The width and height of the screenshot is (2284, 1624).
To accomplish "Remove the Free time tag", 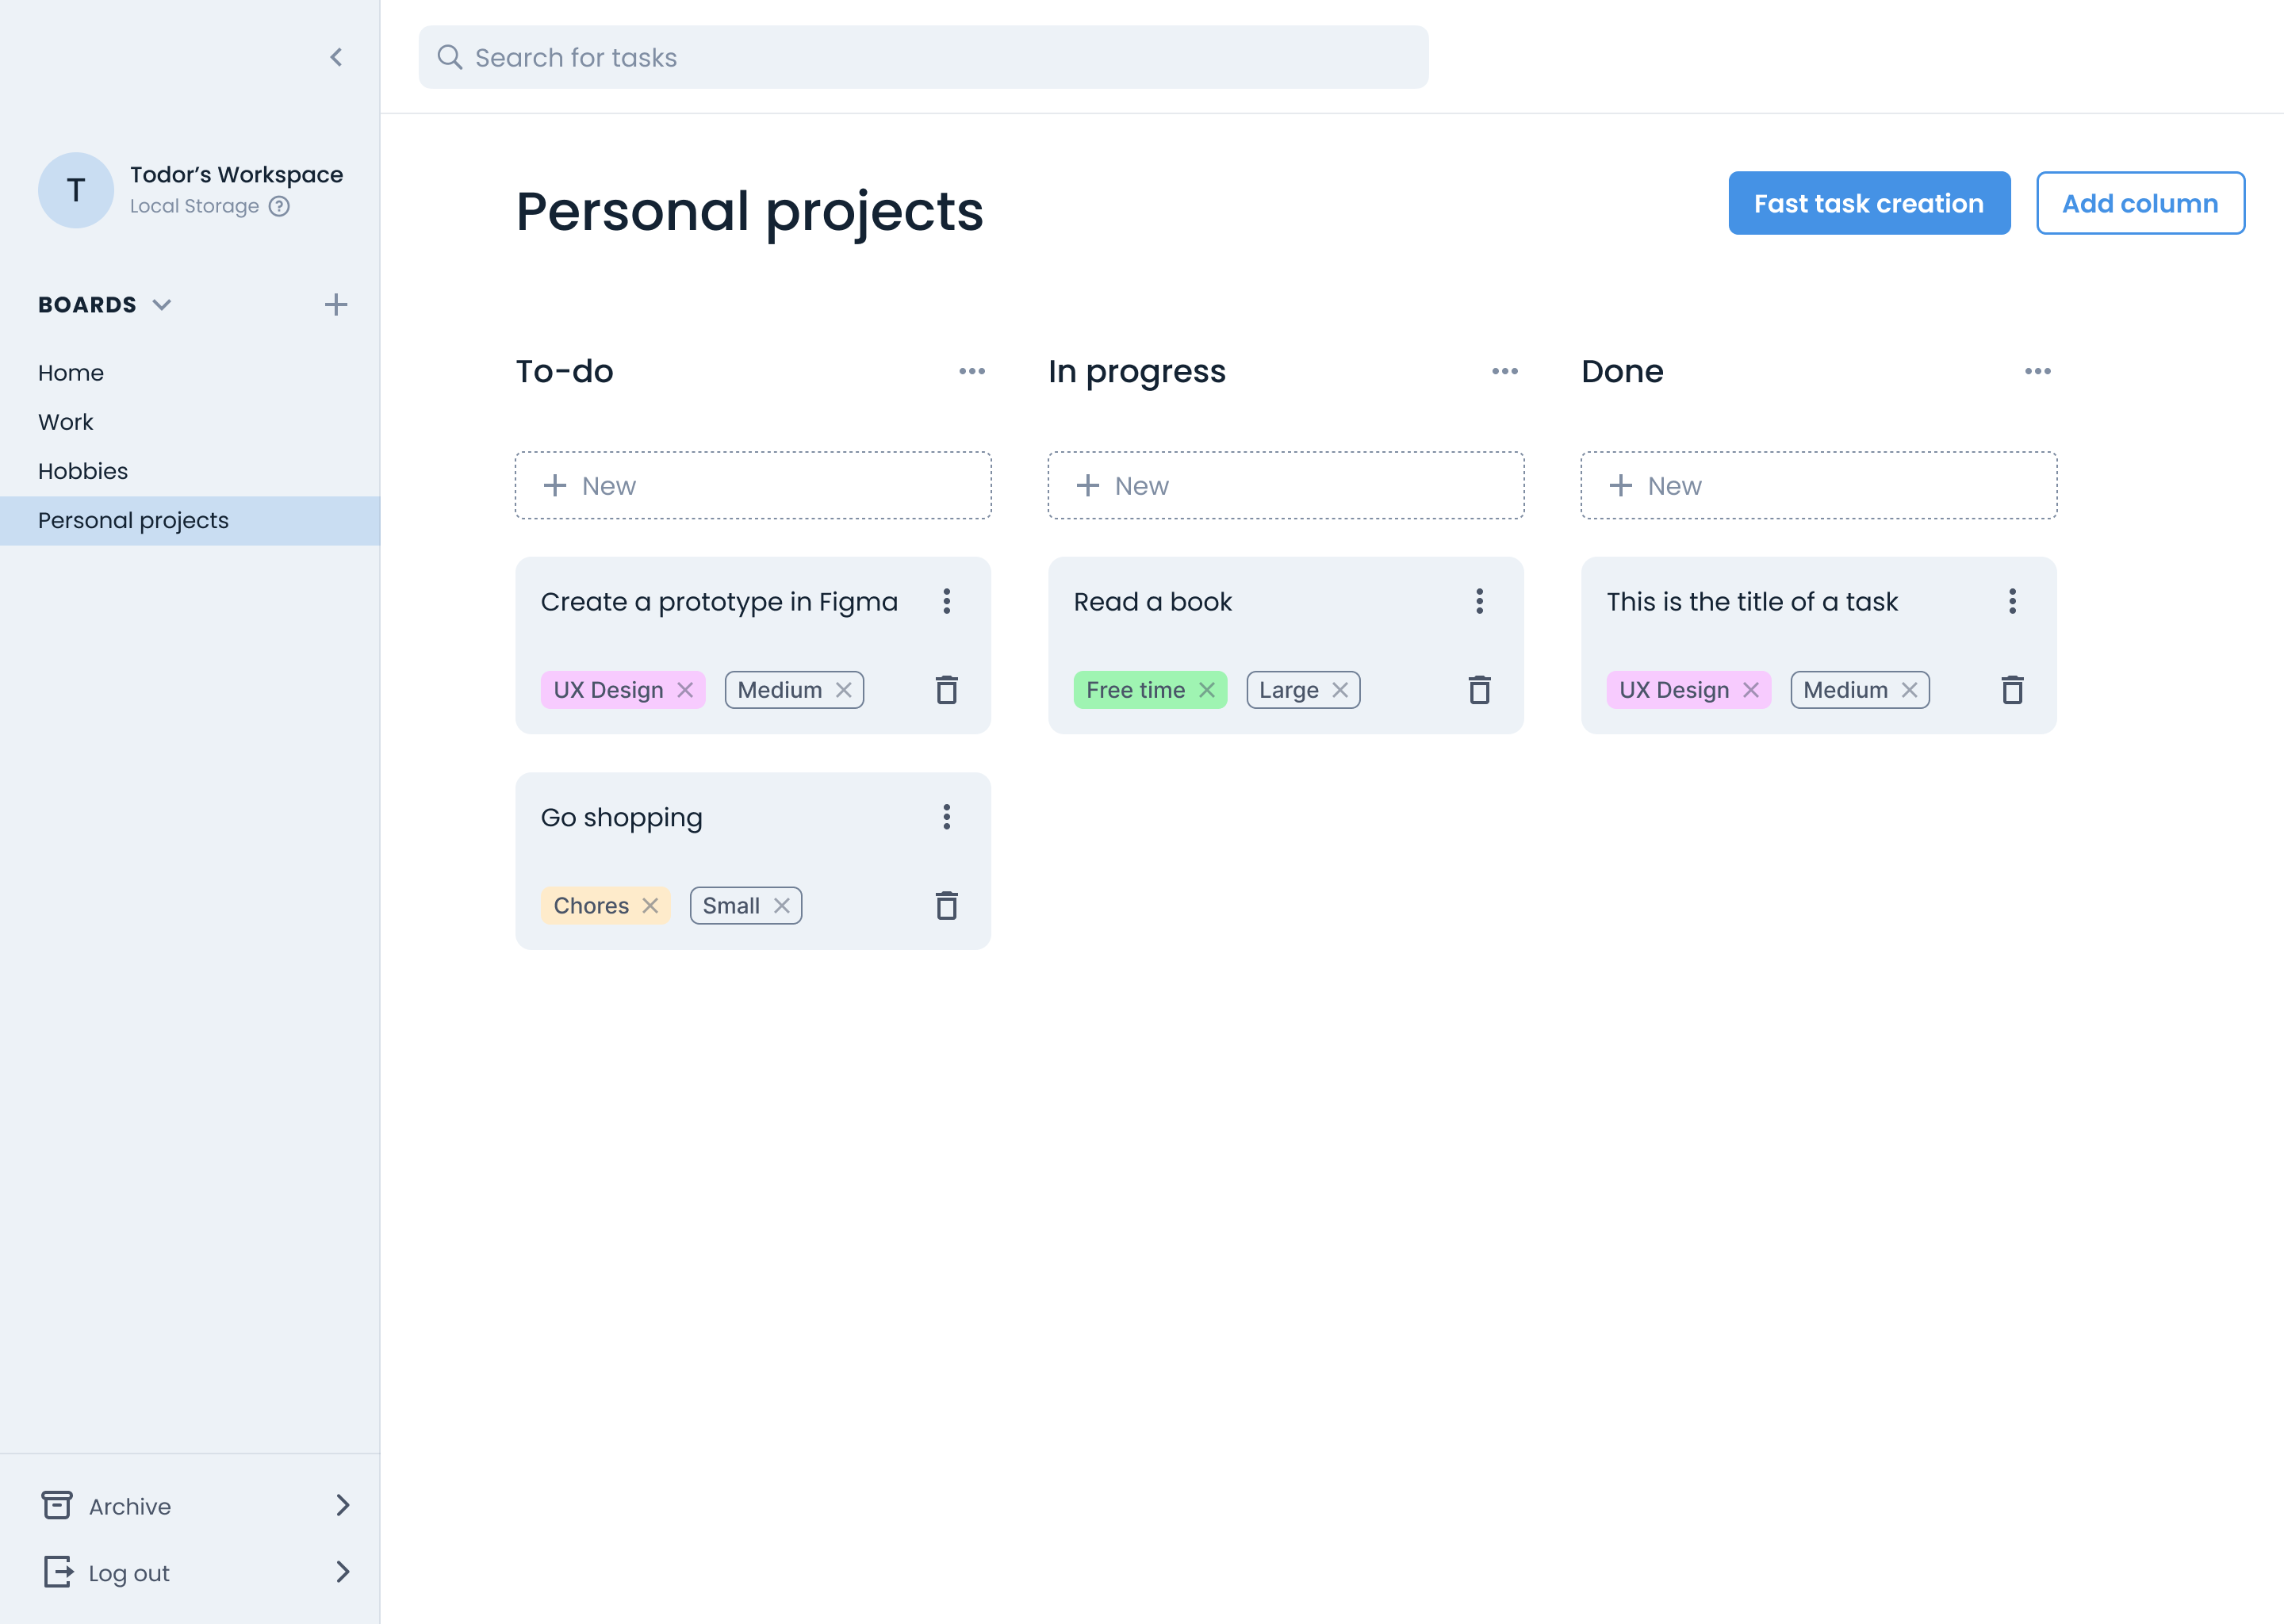I will 1207,690.
